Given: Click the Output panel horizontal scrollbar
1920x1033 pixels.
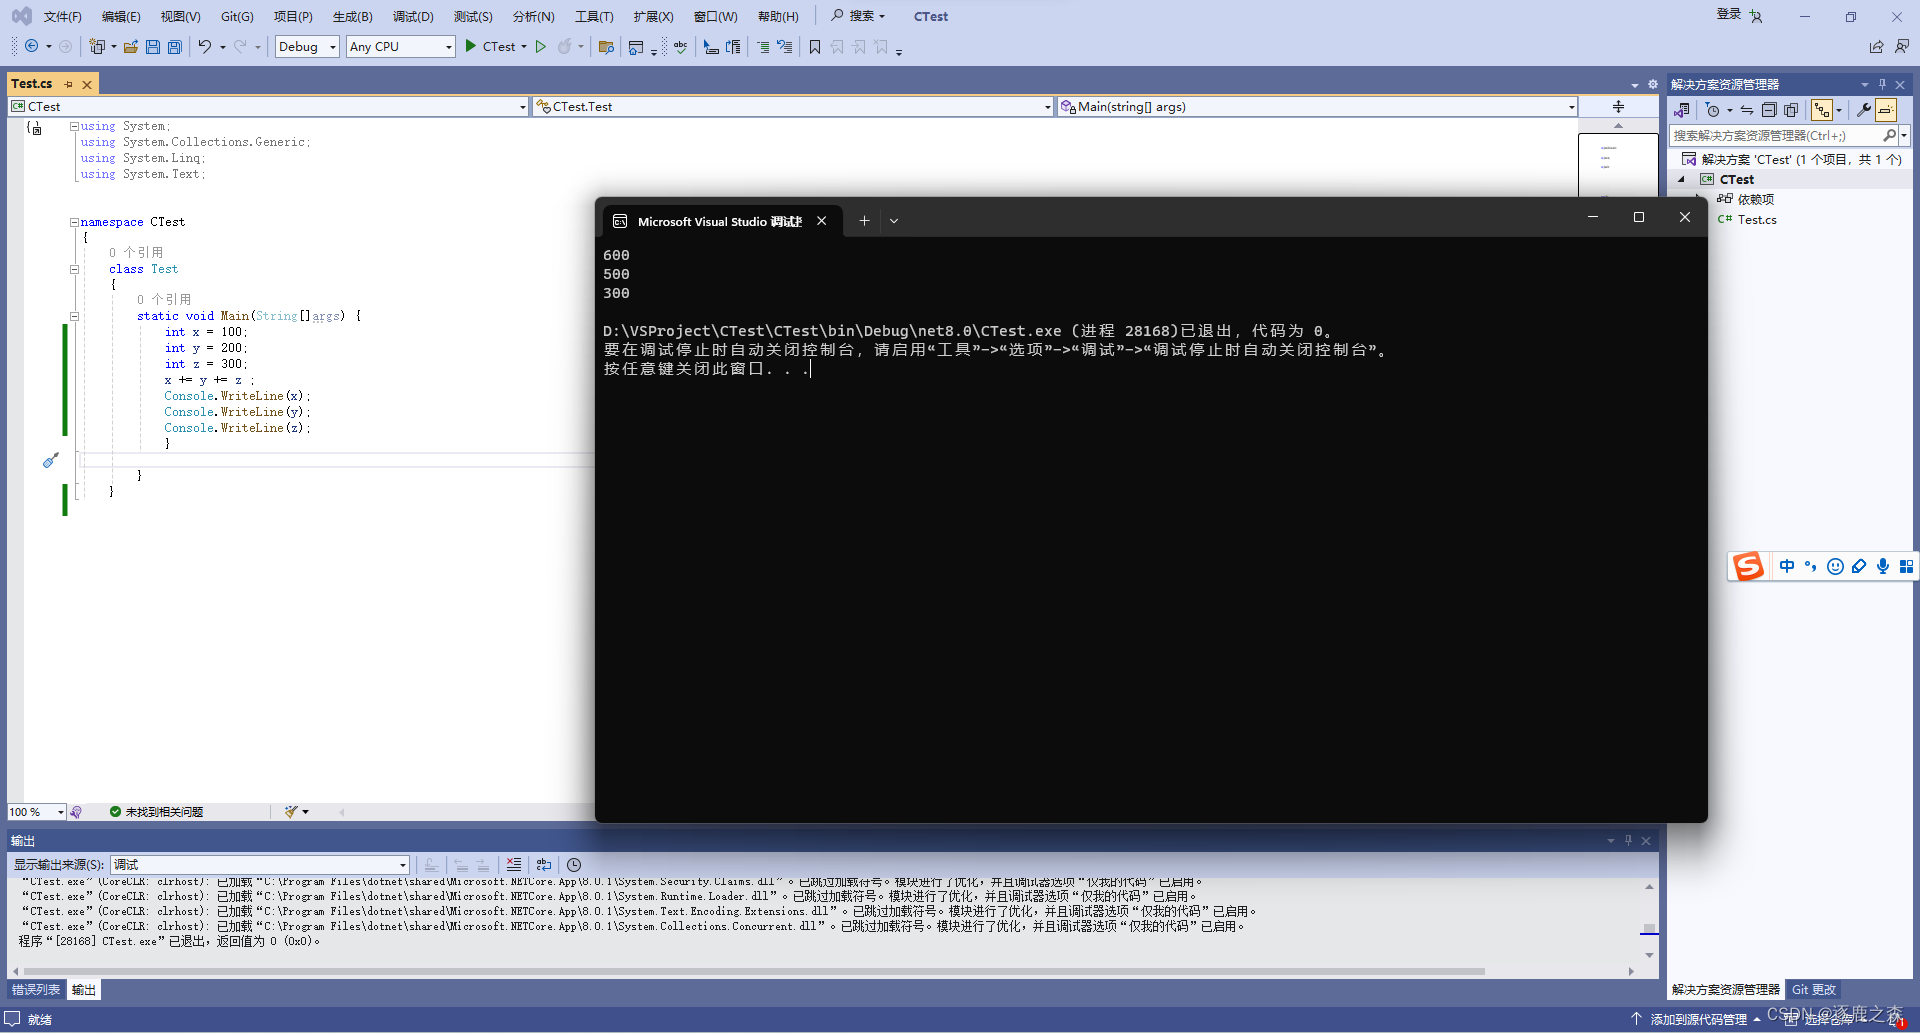Looking at the screenshot, I should point(754,971).
